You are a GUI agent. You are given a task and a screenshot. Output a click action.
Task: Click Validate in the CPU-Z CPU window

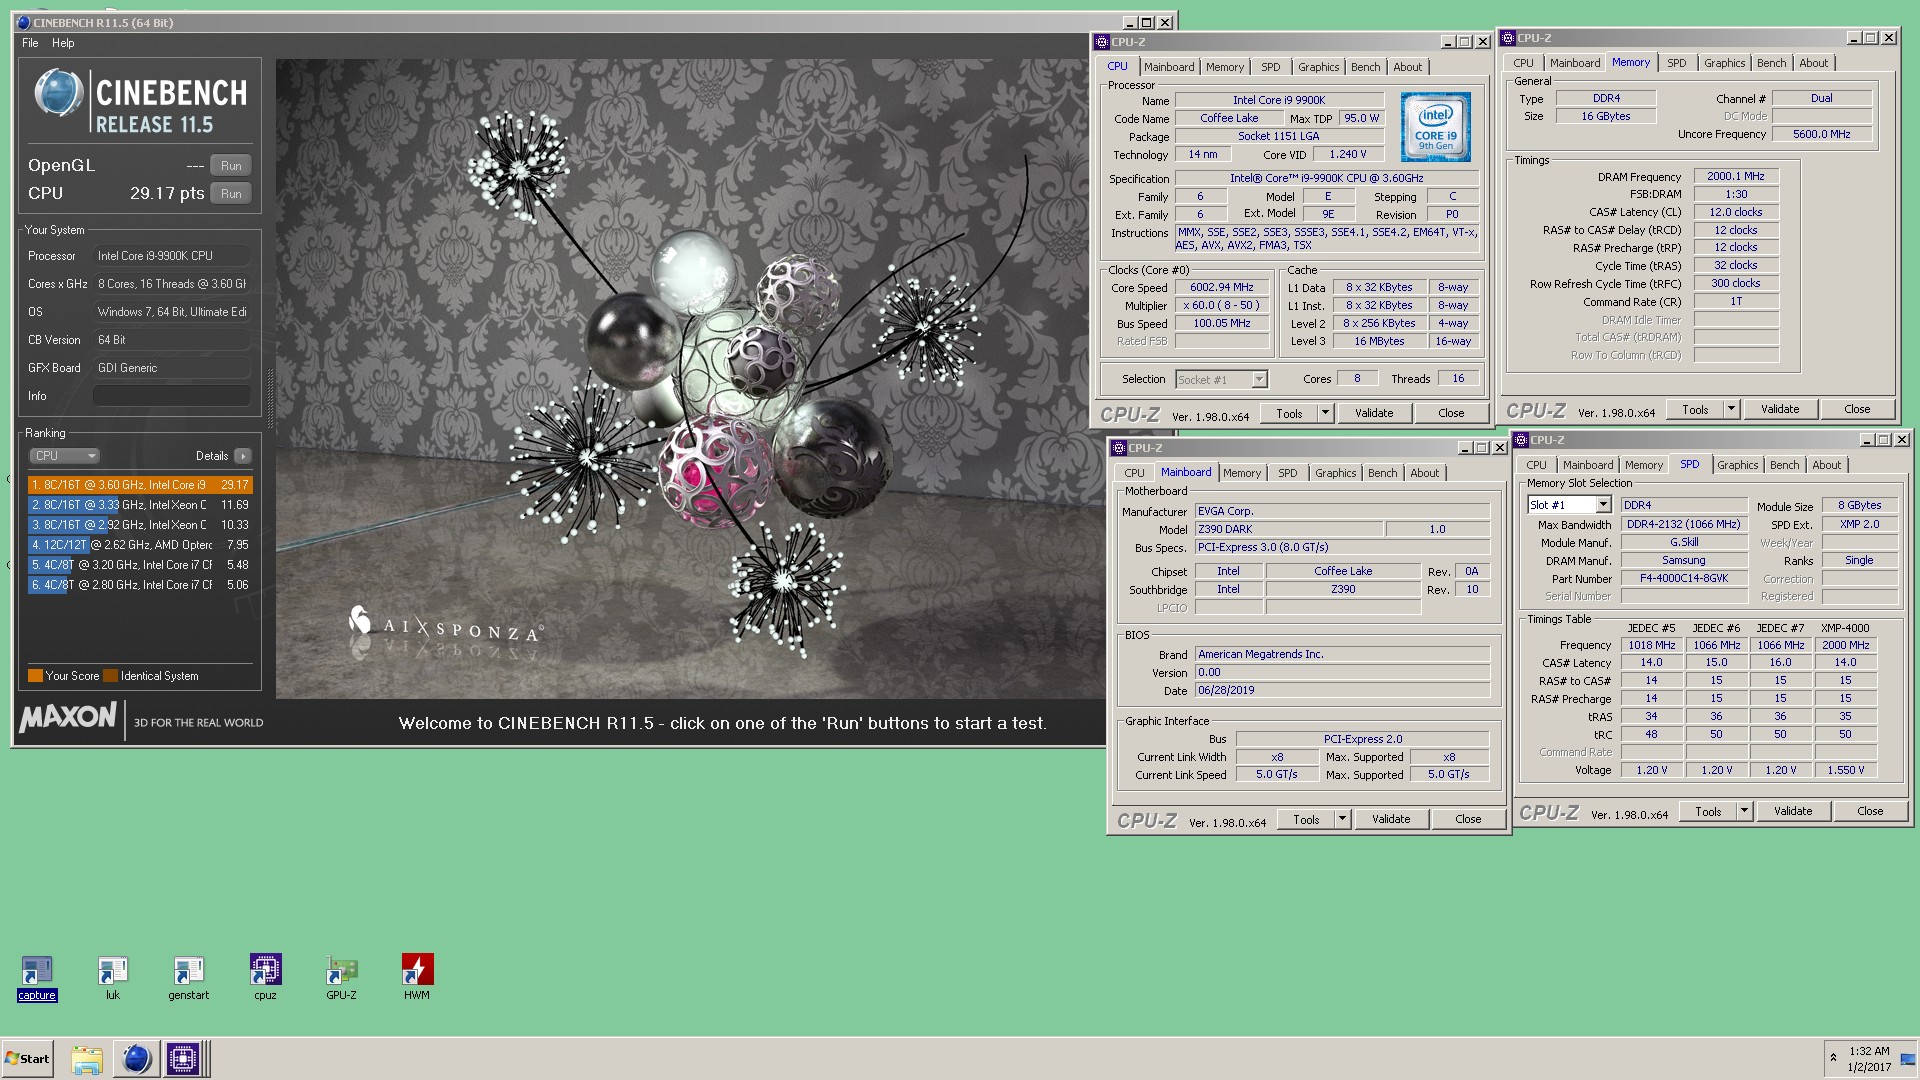(x=1374, y=413)
